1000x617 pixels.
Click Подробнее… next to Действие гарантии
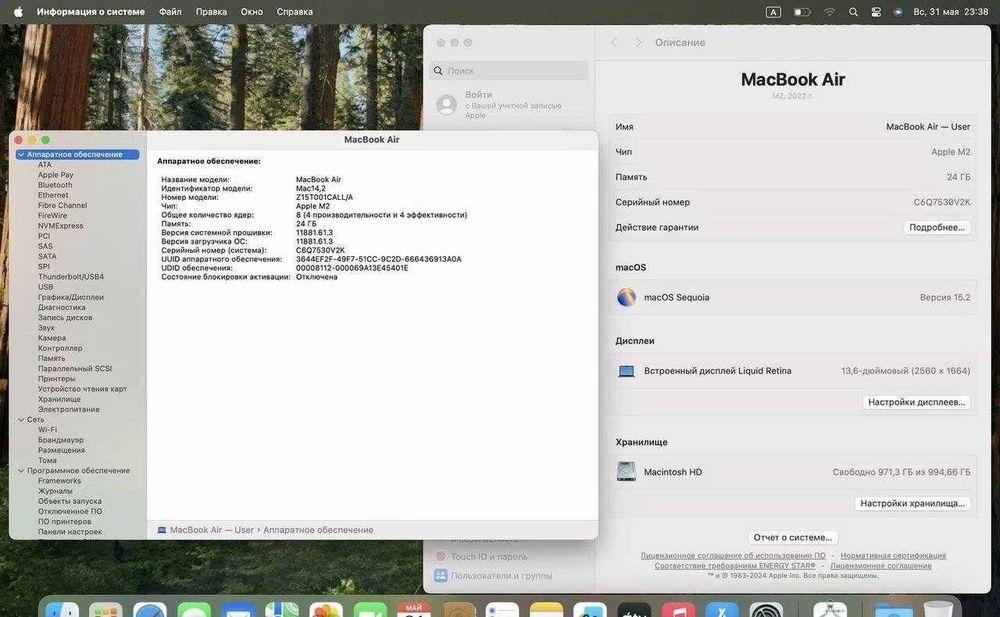pyautogui.click(x=937, y=228)
